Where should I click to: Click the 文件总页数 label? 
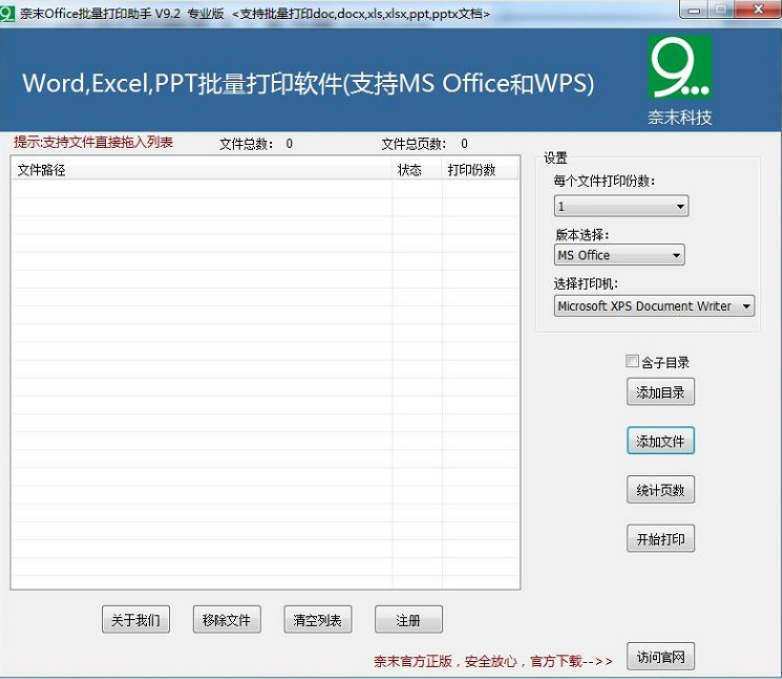coord(413,144)
